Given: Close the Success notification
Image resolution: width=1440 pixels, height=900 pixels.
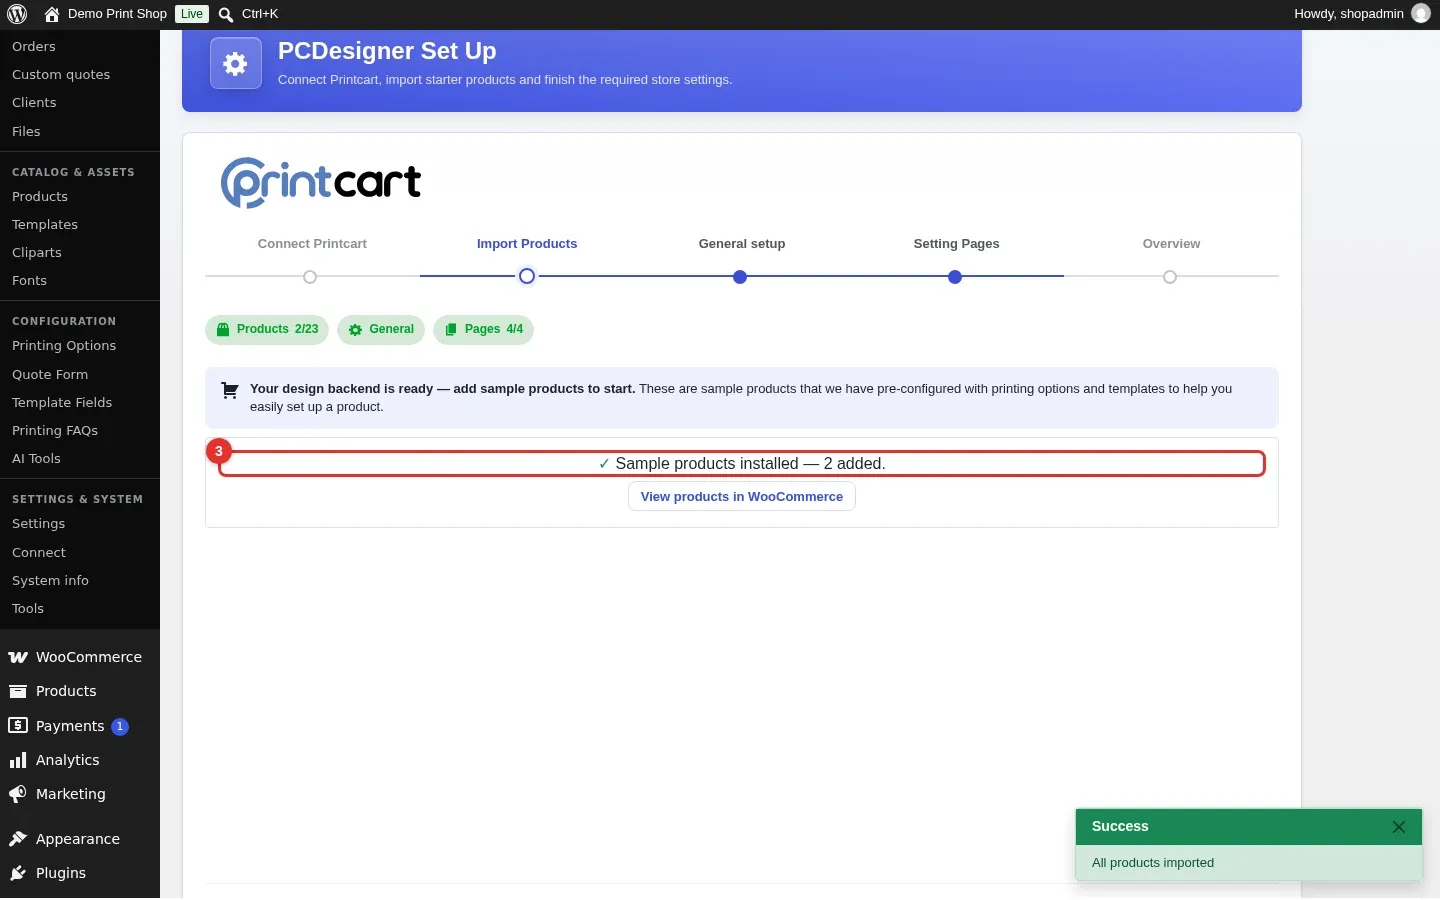Looking at the screenshot, I should tap(1399, 827).
